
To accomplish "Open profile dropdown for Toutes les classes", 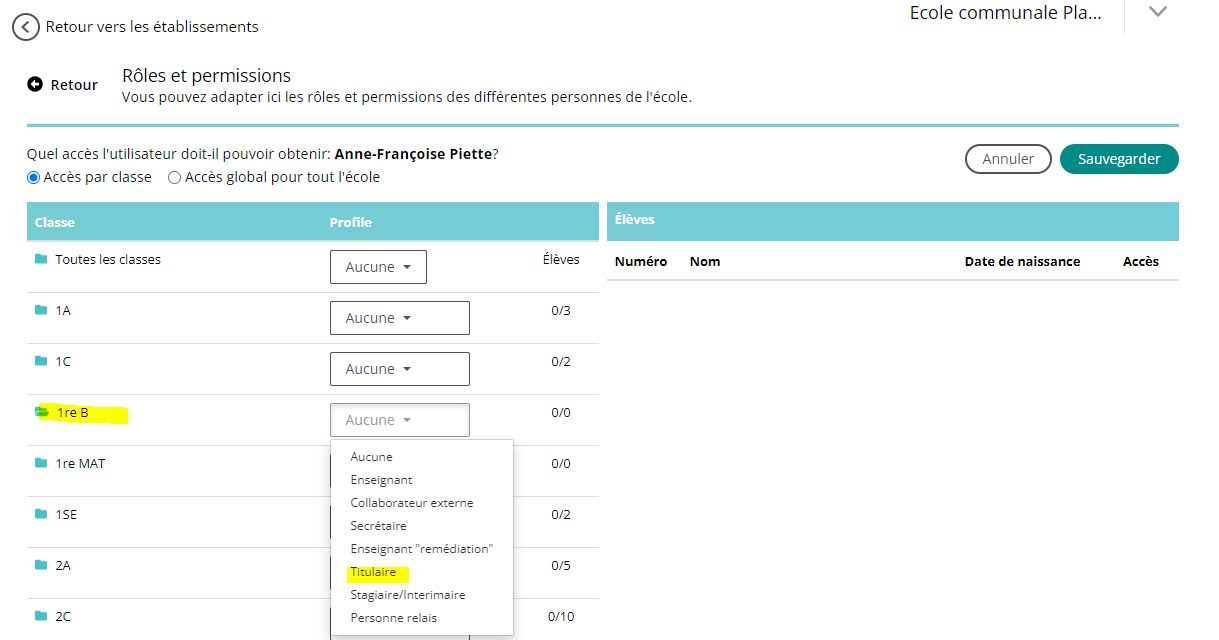I will pyautogui.click(x=378, y=267).
